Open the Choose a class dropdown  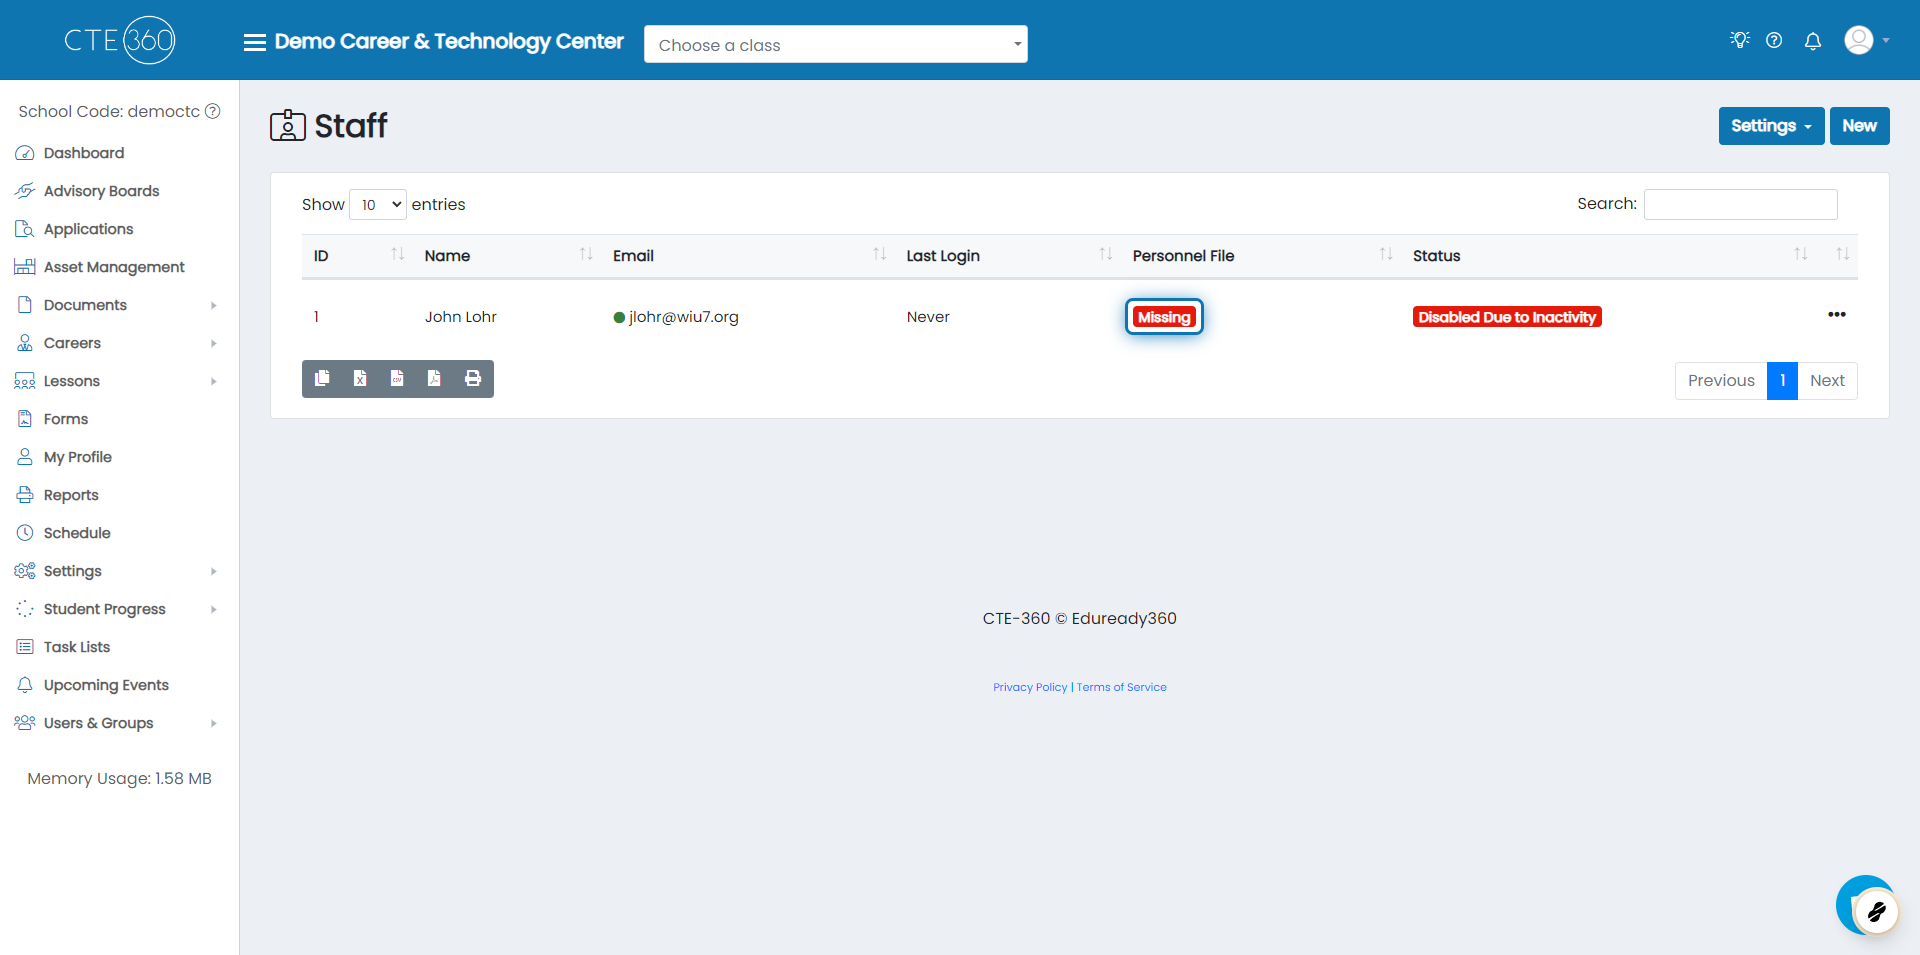(x=835, y=45)
